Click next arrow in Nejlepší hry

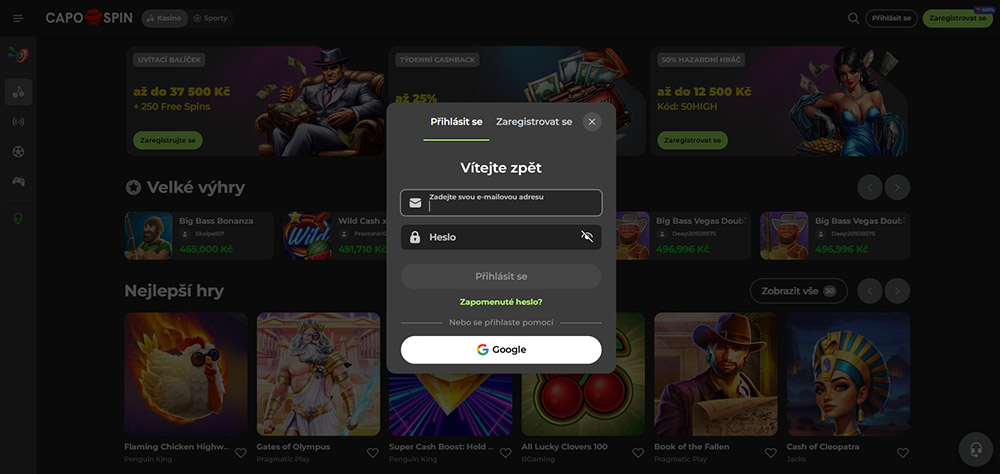(x=897, y=291)
